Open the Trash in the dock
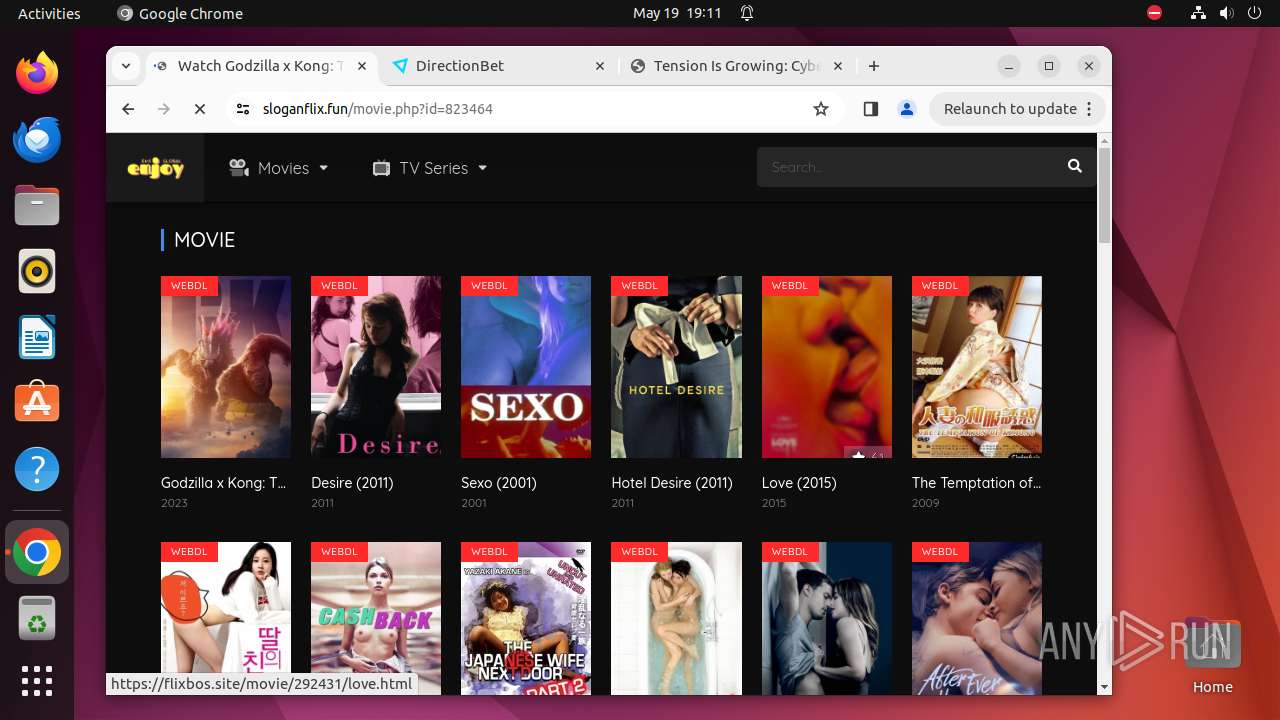Image resolution: width=1280 pixels, height=720 pixels. [x=37, y=618]
